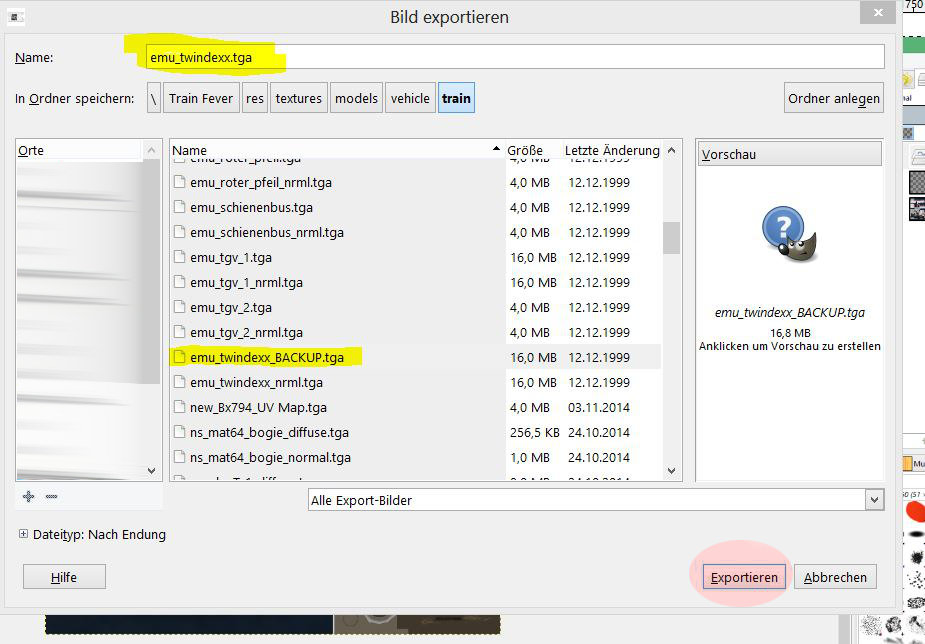
Task: Click file icon of new_Bx794_UV Map.tga
Action: [x=179, y=407]
